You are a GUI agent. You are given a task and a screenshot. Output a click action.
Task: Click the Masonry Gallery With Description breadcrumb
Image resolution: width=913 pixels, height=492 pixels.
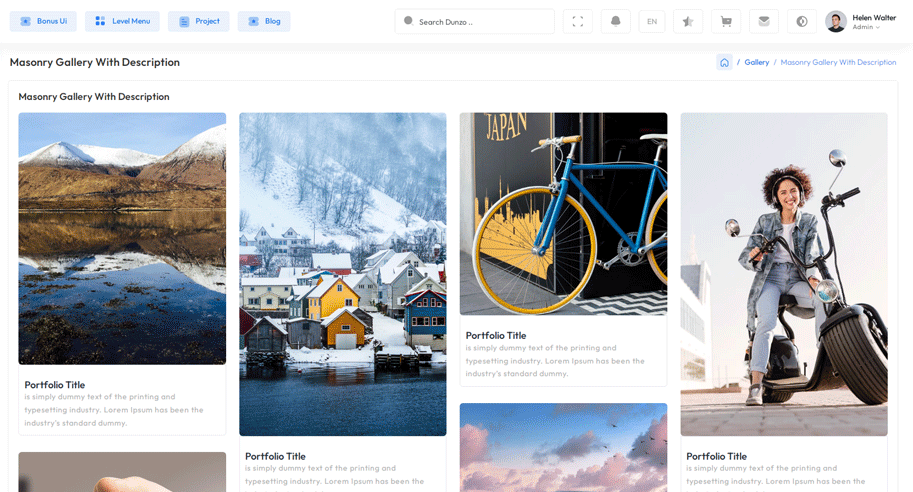pos(838,62)
